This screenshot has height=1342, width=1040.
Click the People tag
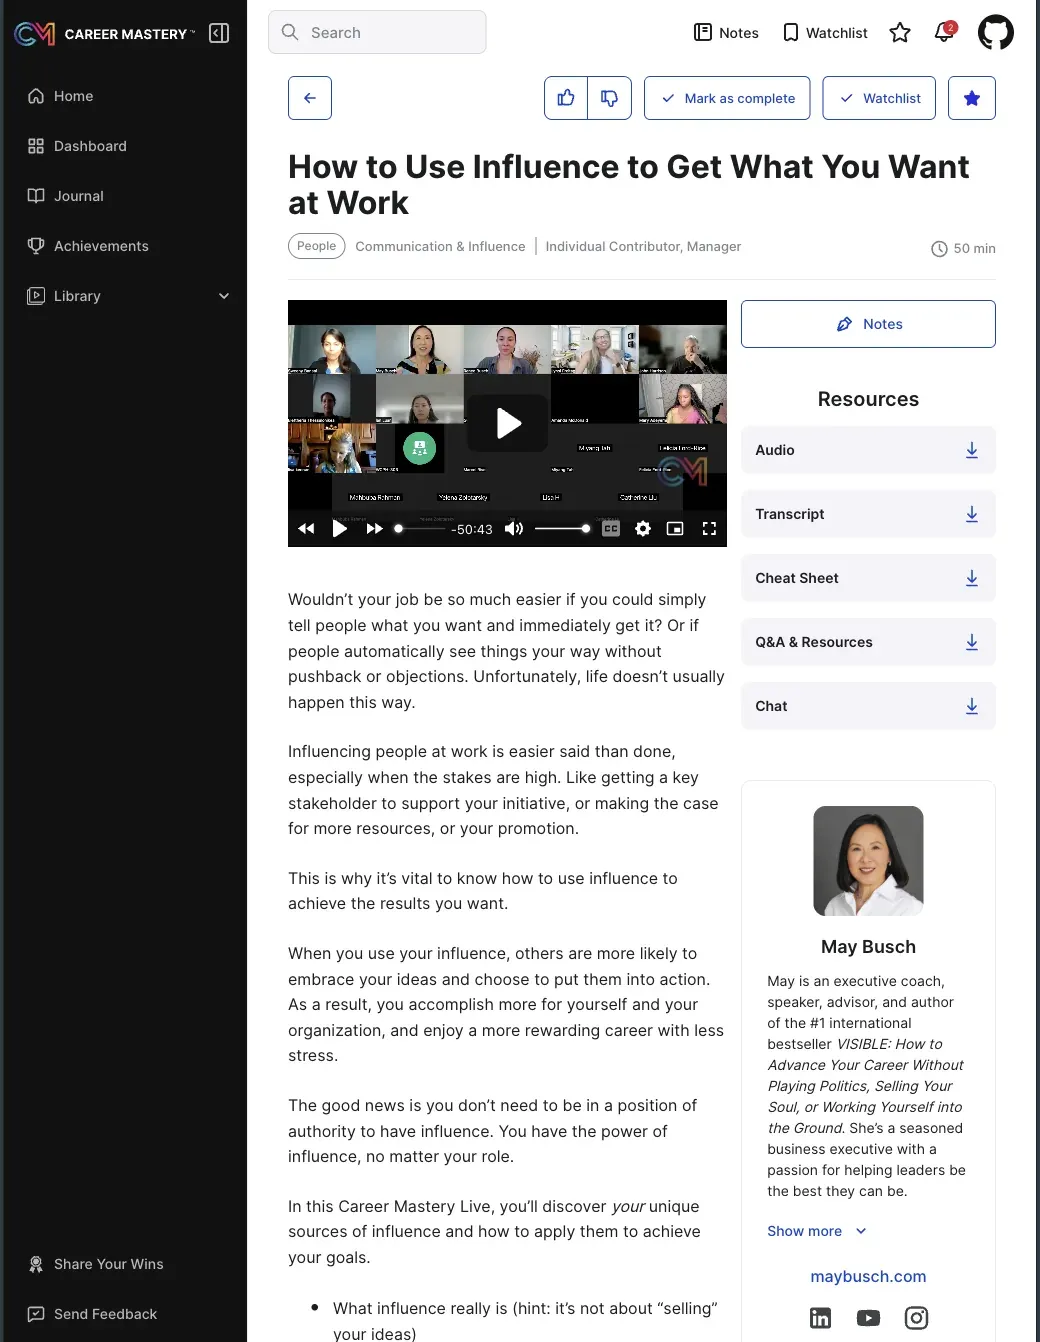pos(316,246)
